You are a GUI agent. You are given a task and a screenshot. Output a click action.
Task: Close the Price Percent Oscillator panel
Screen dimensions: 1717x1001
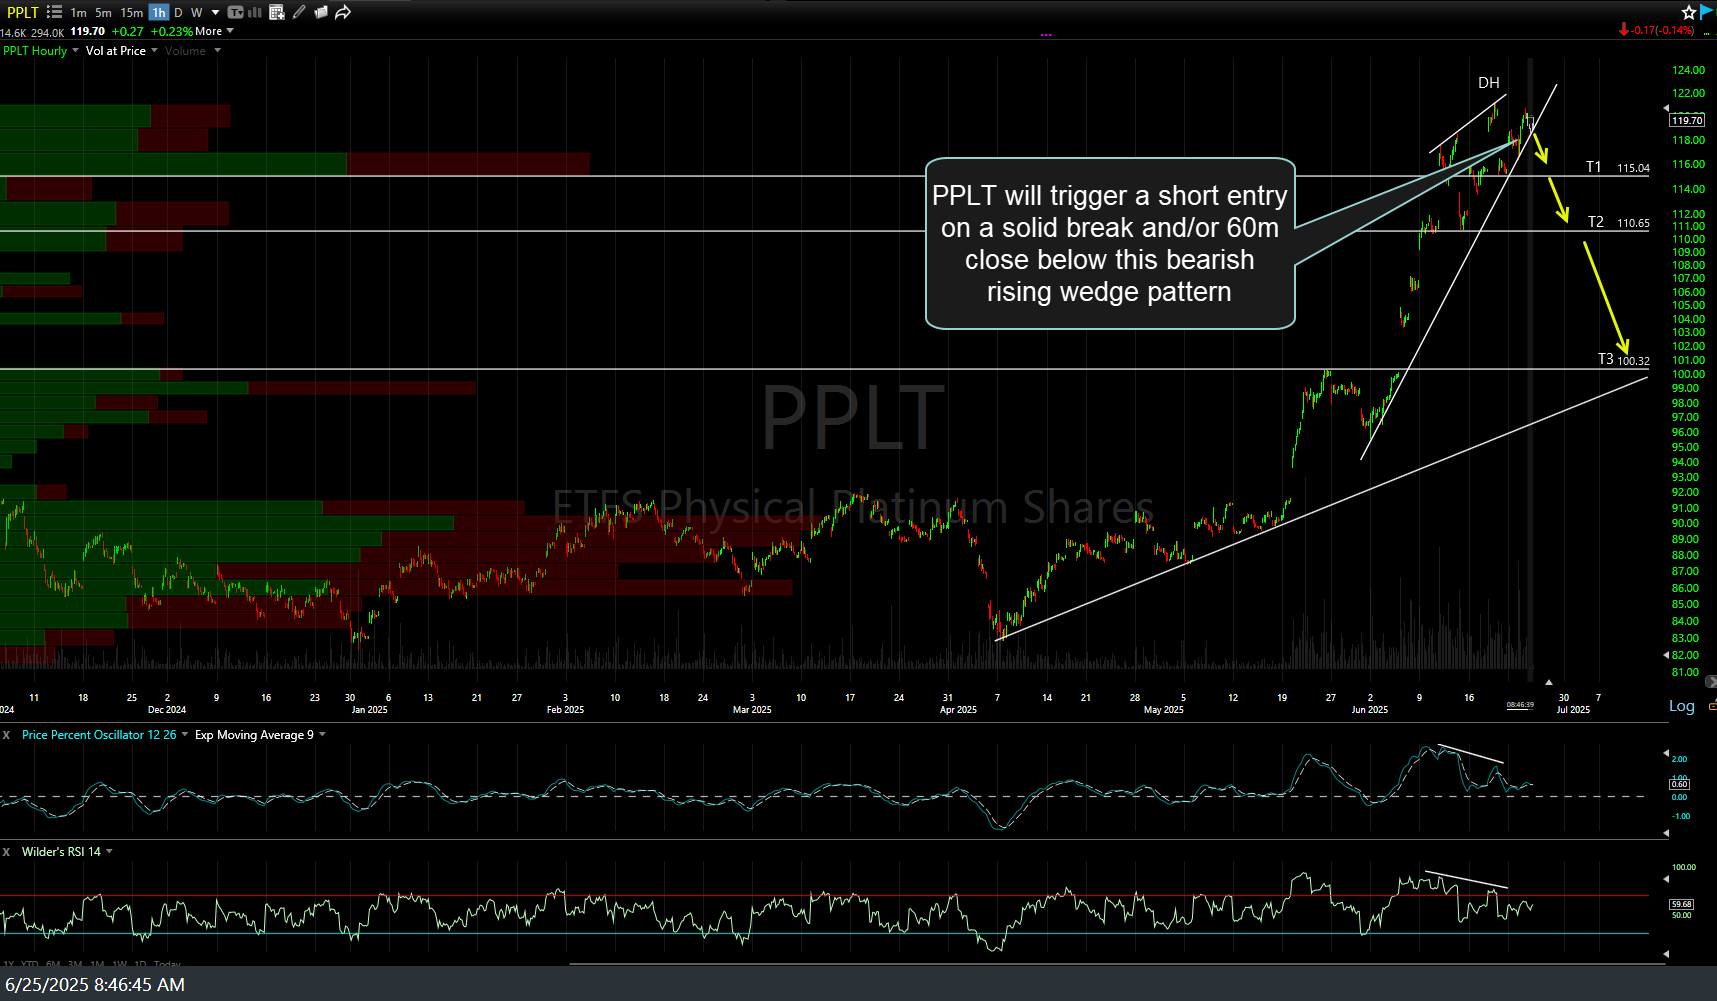[6, 735]
